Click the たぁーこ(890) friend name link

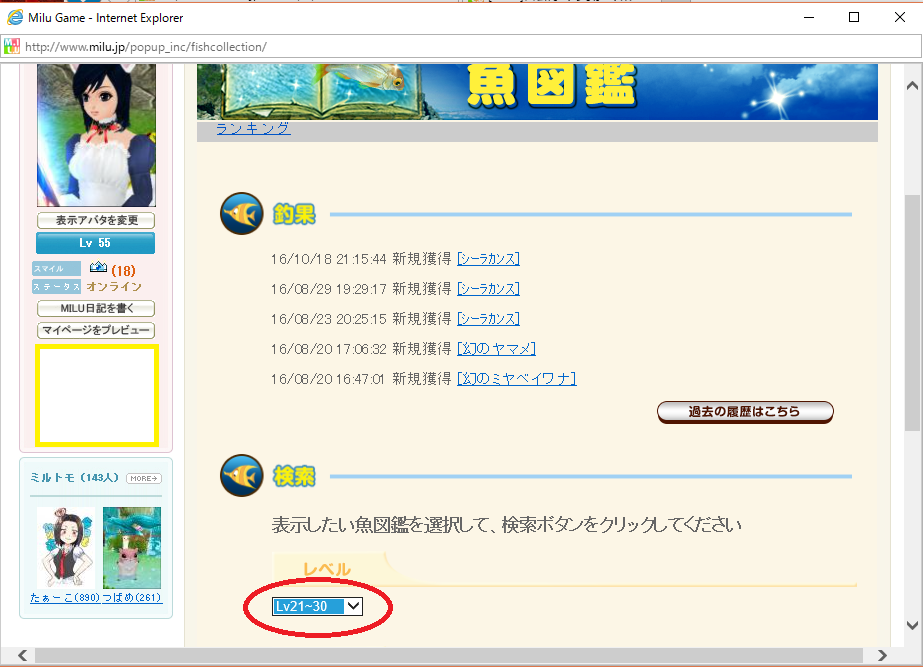(x=66, y=598)
